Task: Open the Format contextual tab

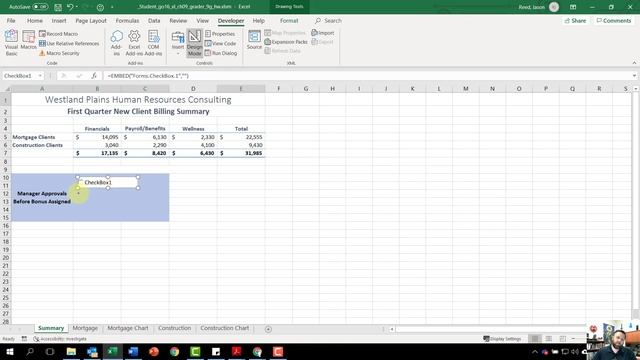Action: 289,20
